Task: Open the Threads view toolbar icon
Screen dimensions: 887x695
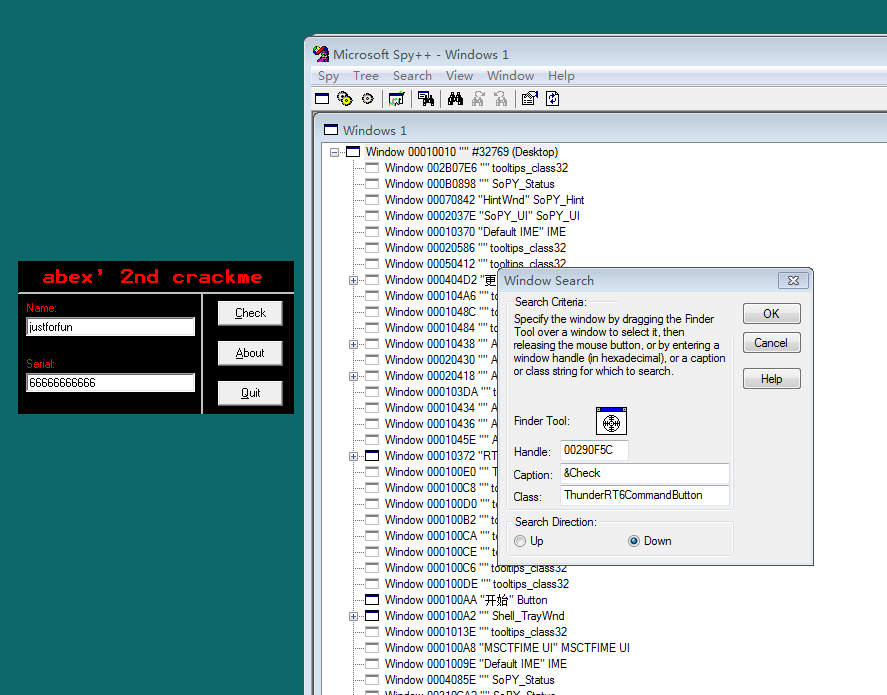Action: pyautogui.click(x=368, y=99)
